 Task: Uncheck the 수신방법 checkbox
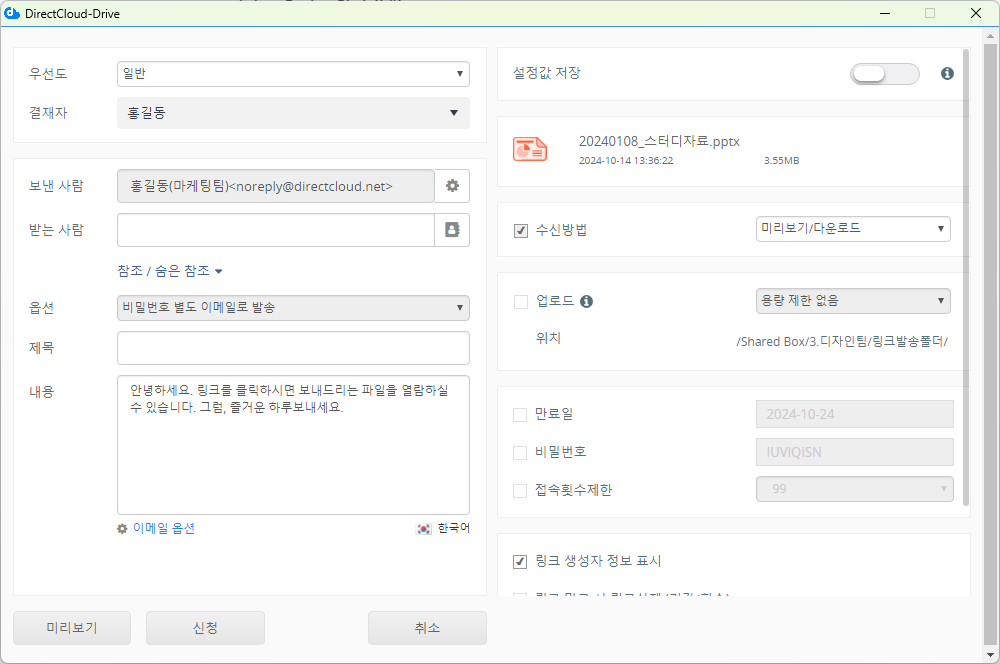tap(520, 231)
